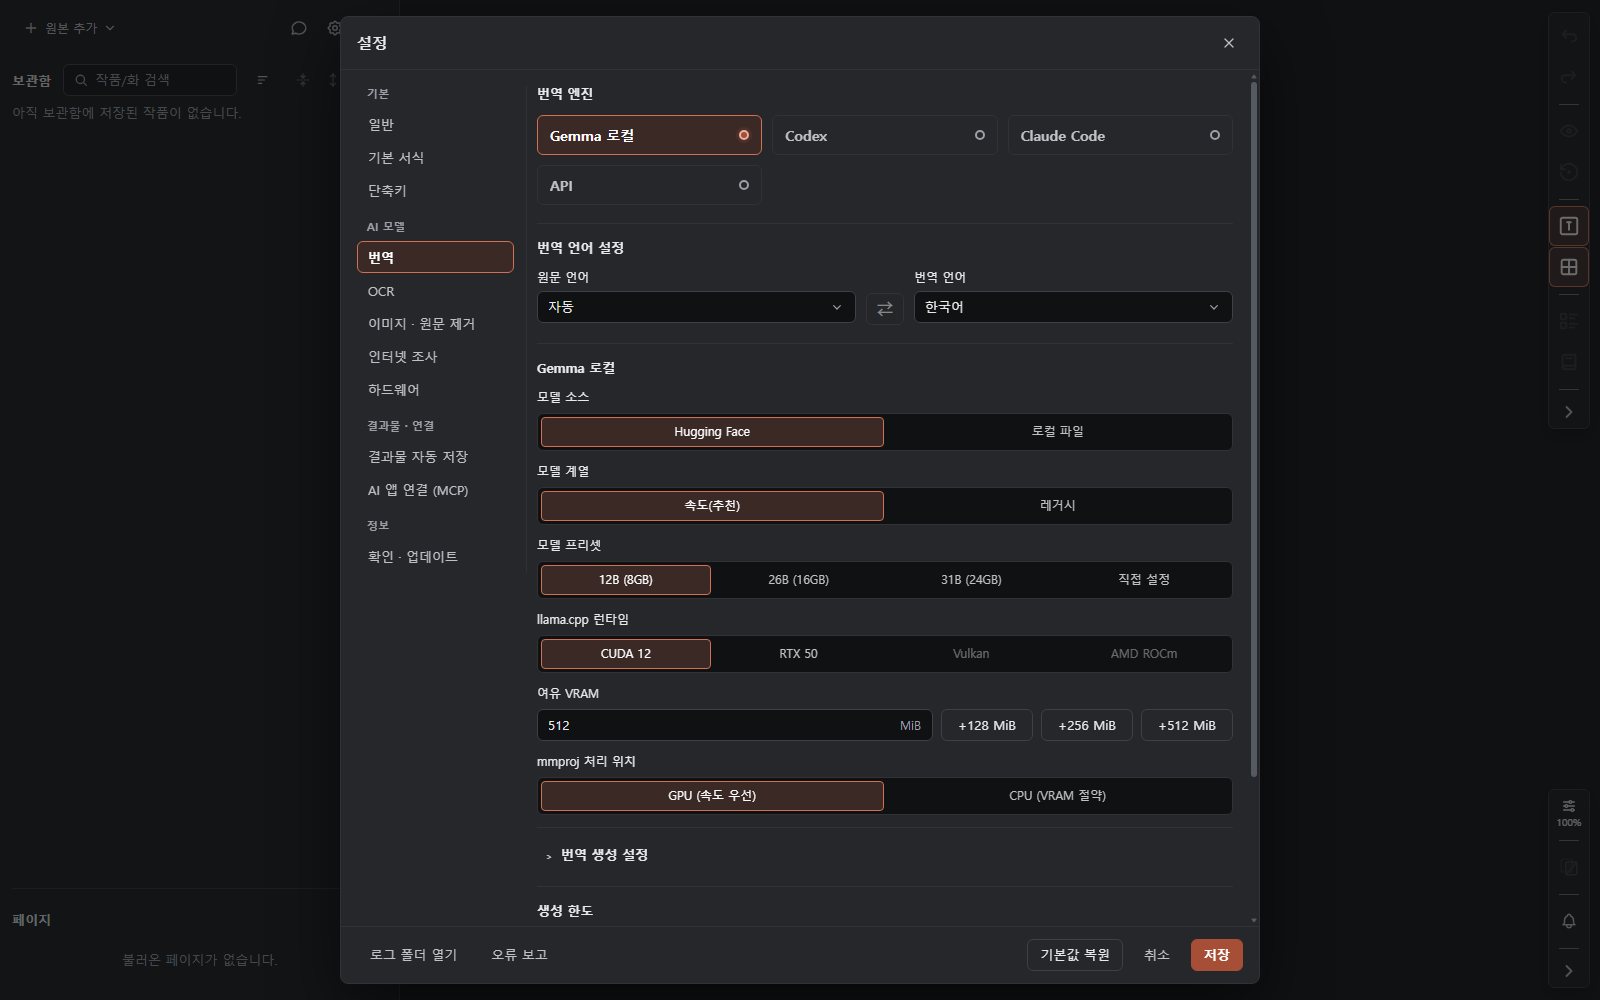Viewport: 1600px width, 1000px height.
Task: Choose the 레거시 model family
Action: coord(1058,506)
